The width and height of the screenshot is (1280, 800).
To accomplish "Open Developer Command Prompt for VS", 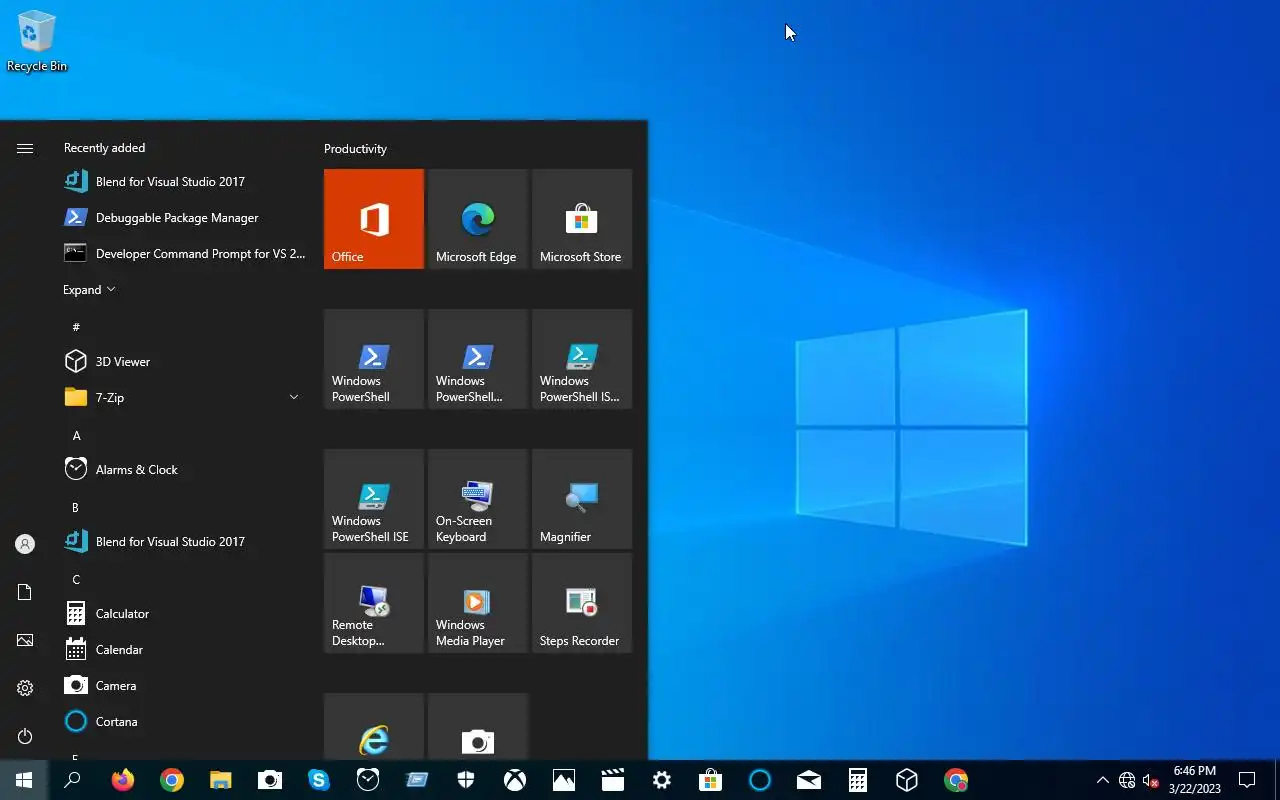I will click(182, 254).
